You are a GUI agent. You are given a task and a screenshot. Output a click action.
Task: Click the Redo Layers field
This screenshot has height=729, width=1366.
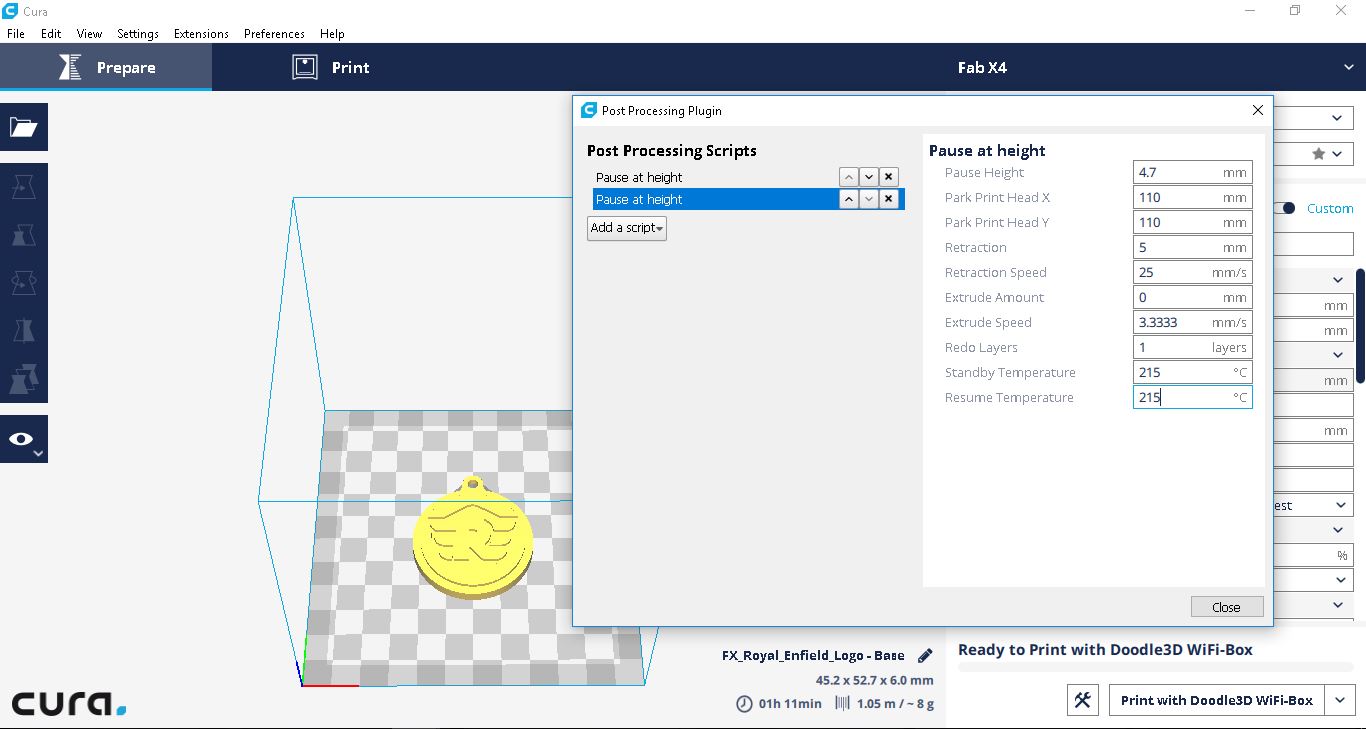tap(1192, 347)
